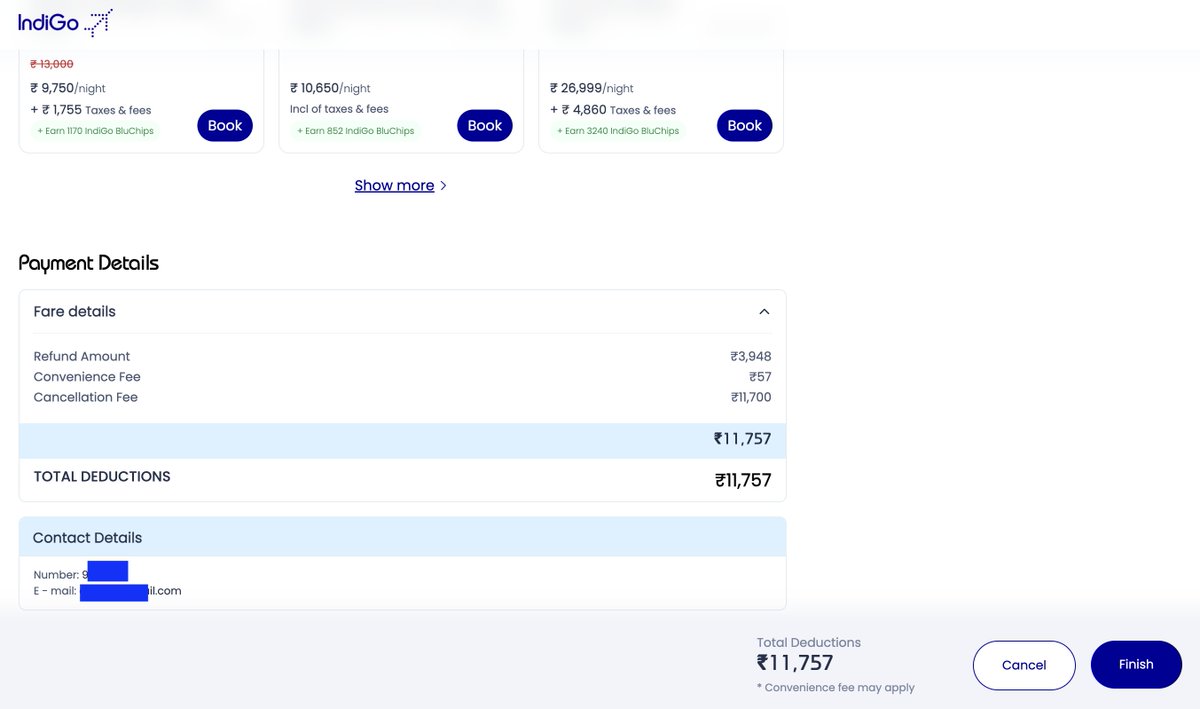Screen dimensions: 1200x709
Task: Cancel the cancellation process
Action: pyautogui.click(x=1024, y=665)
